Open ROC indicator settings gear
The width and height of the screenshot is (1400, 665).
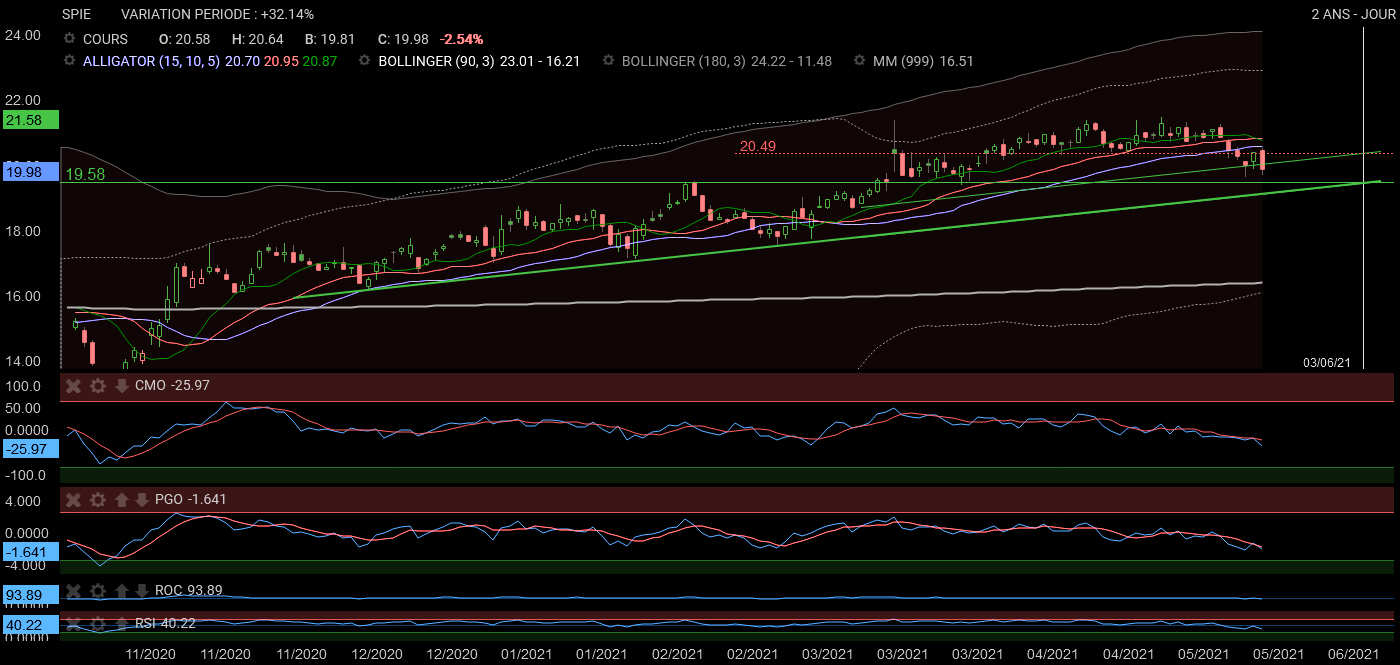pyautogui.click(x=97, y=590)
